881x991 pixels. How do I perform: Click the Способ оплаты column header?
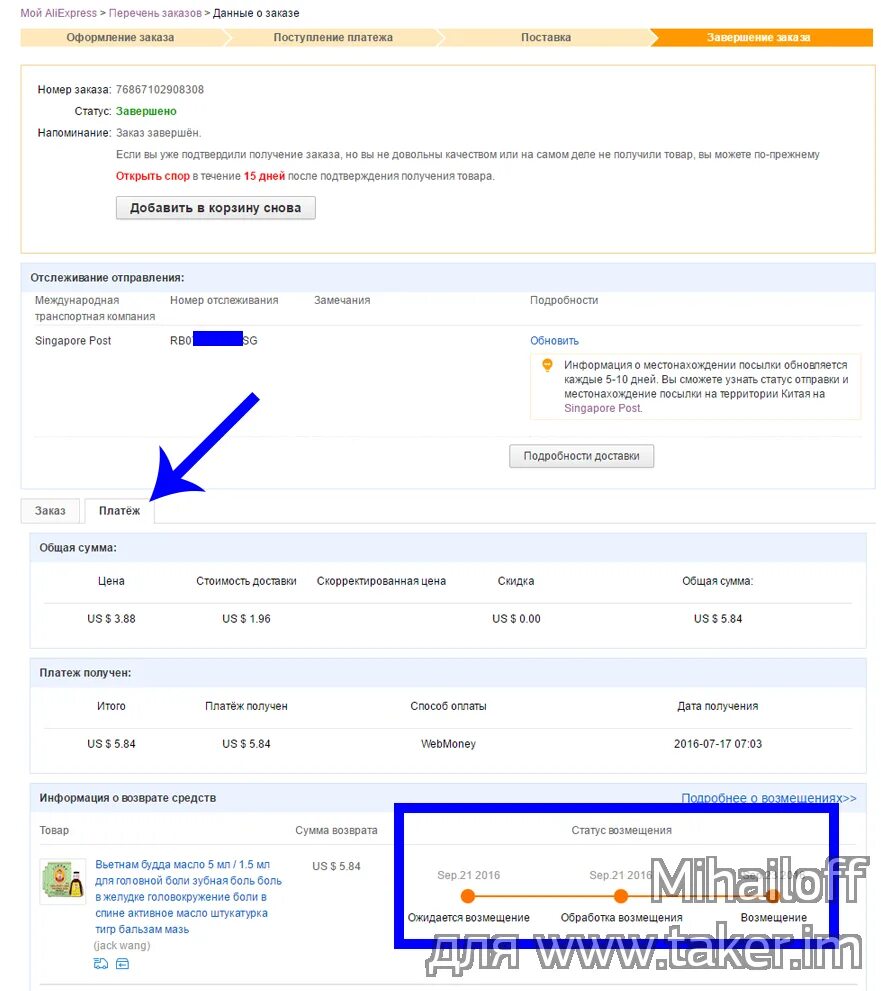tap(448, 706)
